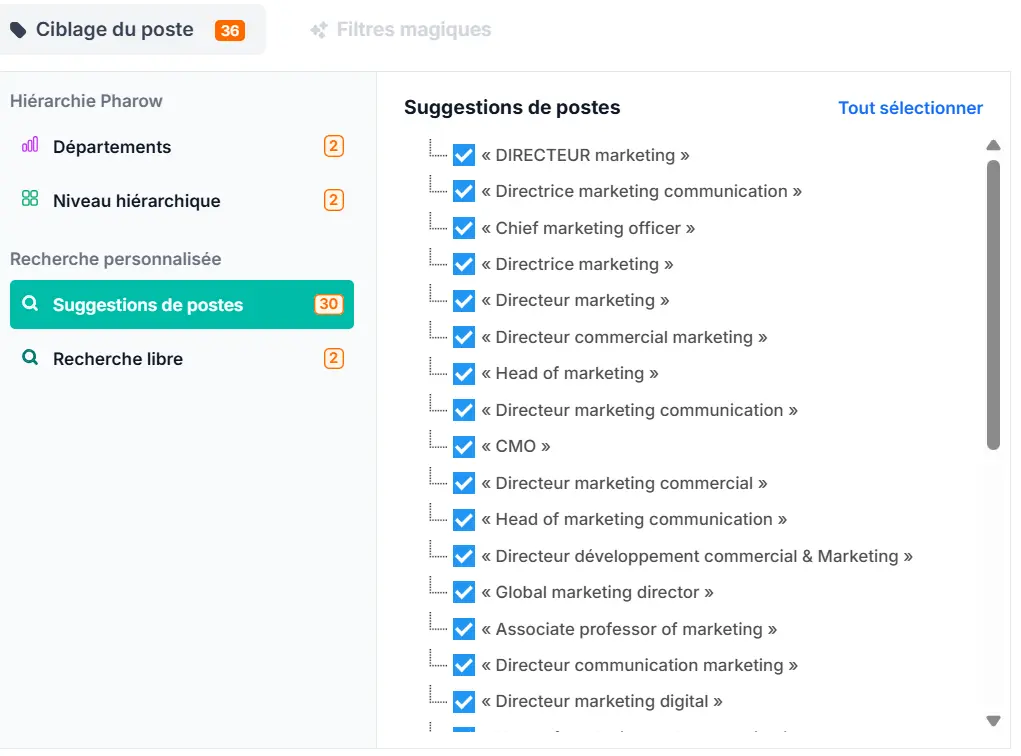Click the 30 badge on Suggestions de postes

click(328, 304)
